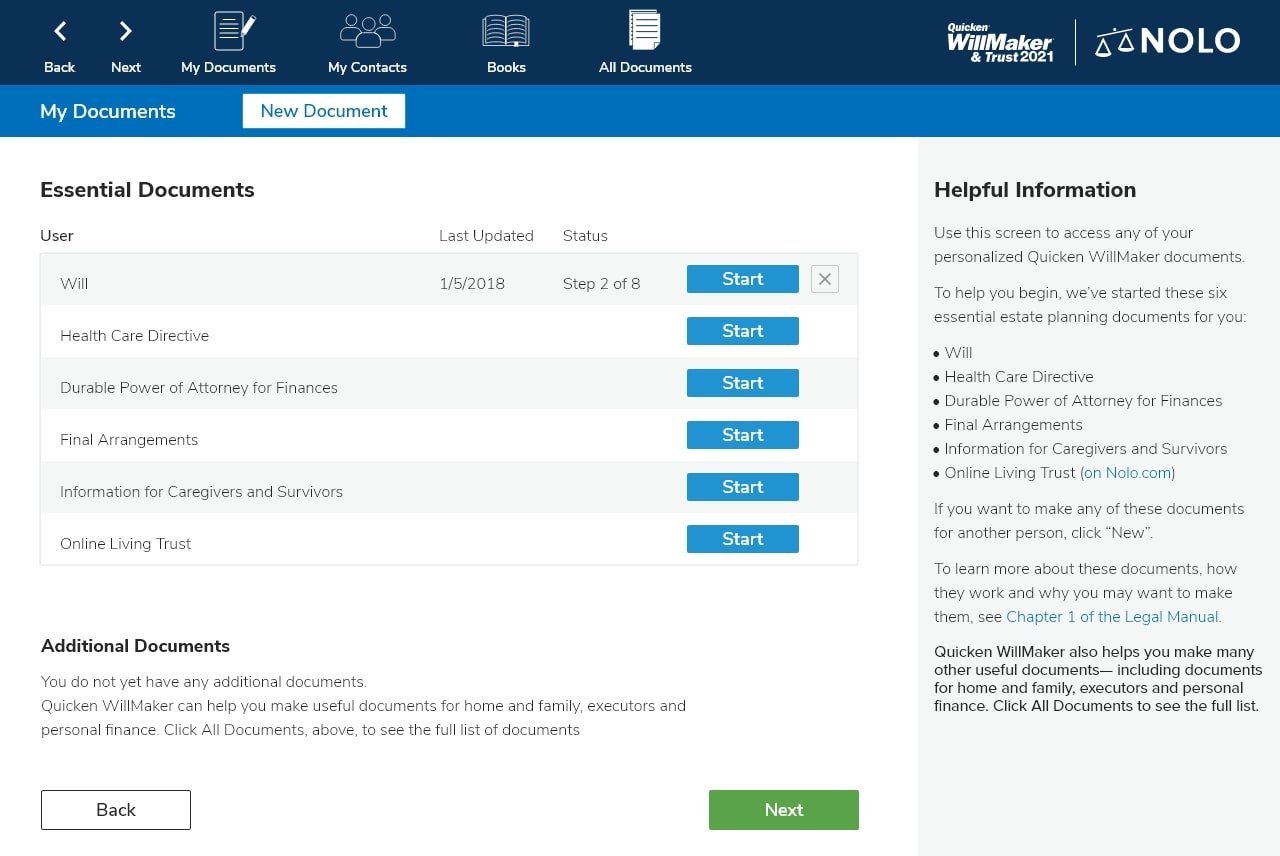
Task: Start the Final Arrangements document
Action: [x=742, y=435]
